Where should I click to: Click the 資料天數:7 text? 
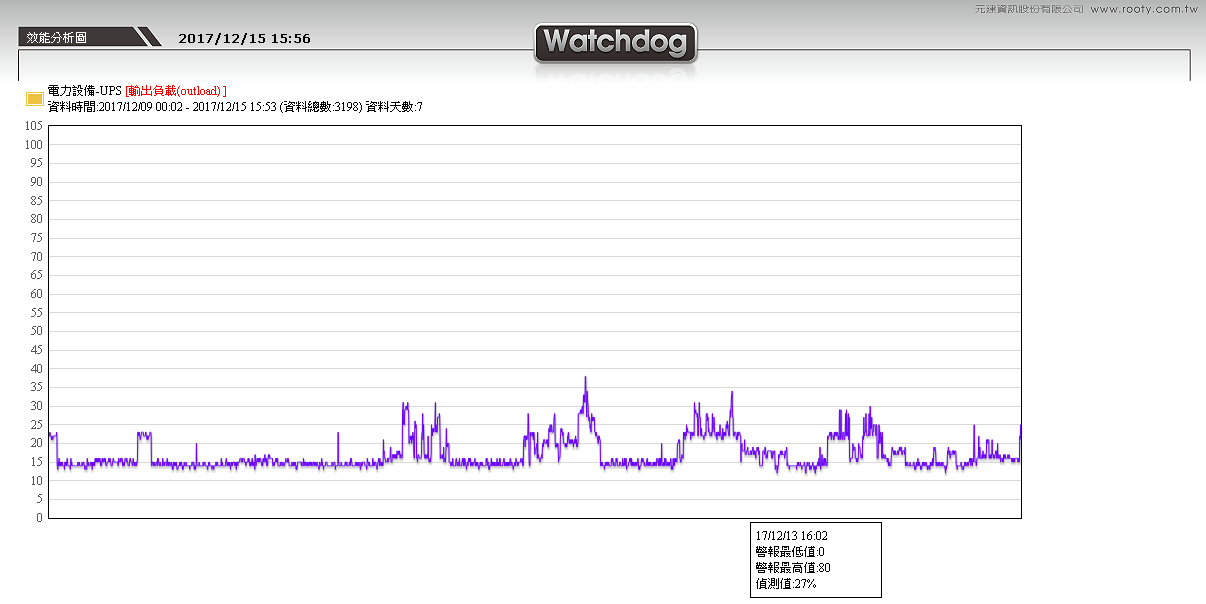394,106
